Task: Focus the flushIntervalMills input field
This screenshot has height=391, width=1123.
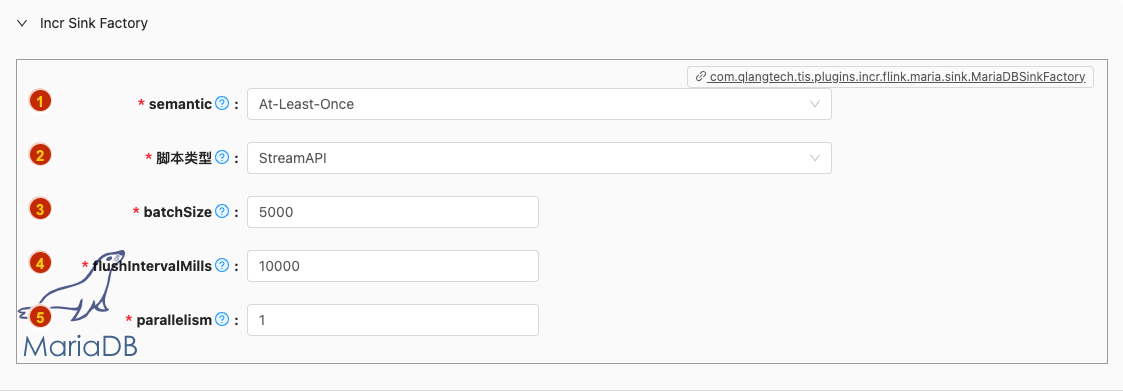Action: point(392,266)
